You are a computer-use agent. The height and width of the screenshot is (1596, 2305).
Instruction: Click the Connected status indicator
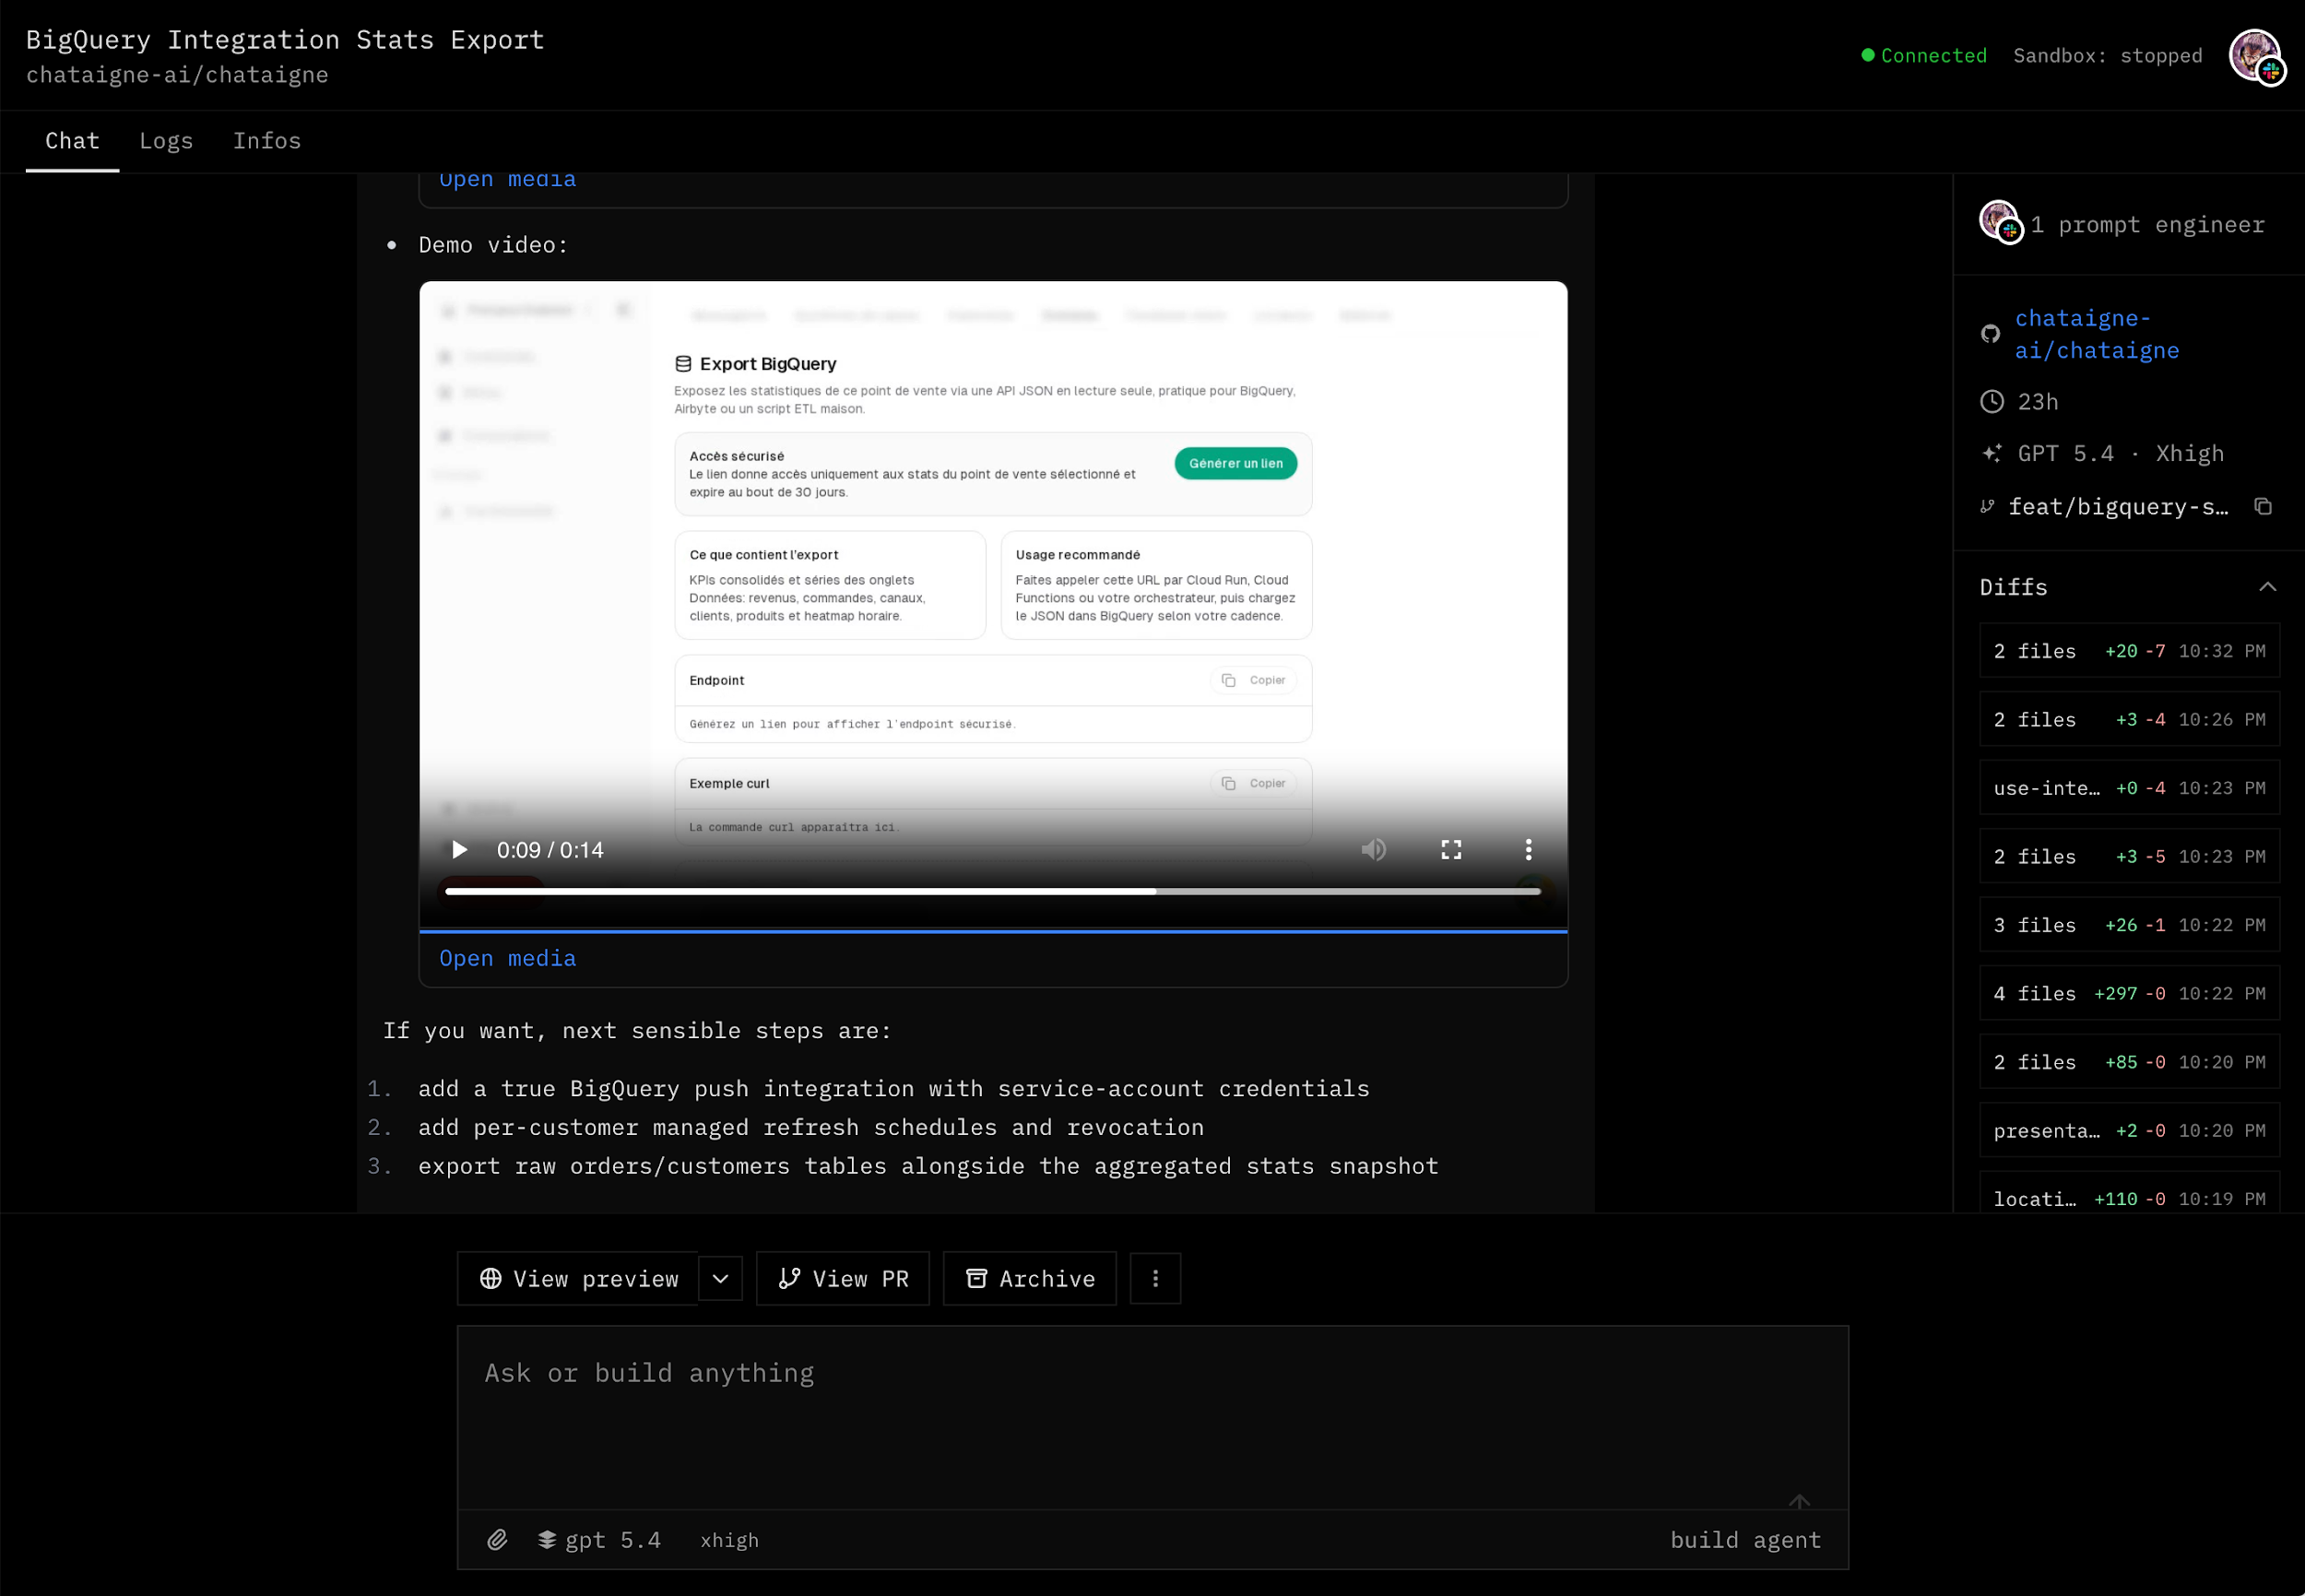pos(1924,56)
